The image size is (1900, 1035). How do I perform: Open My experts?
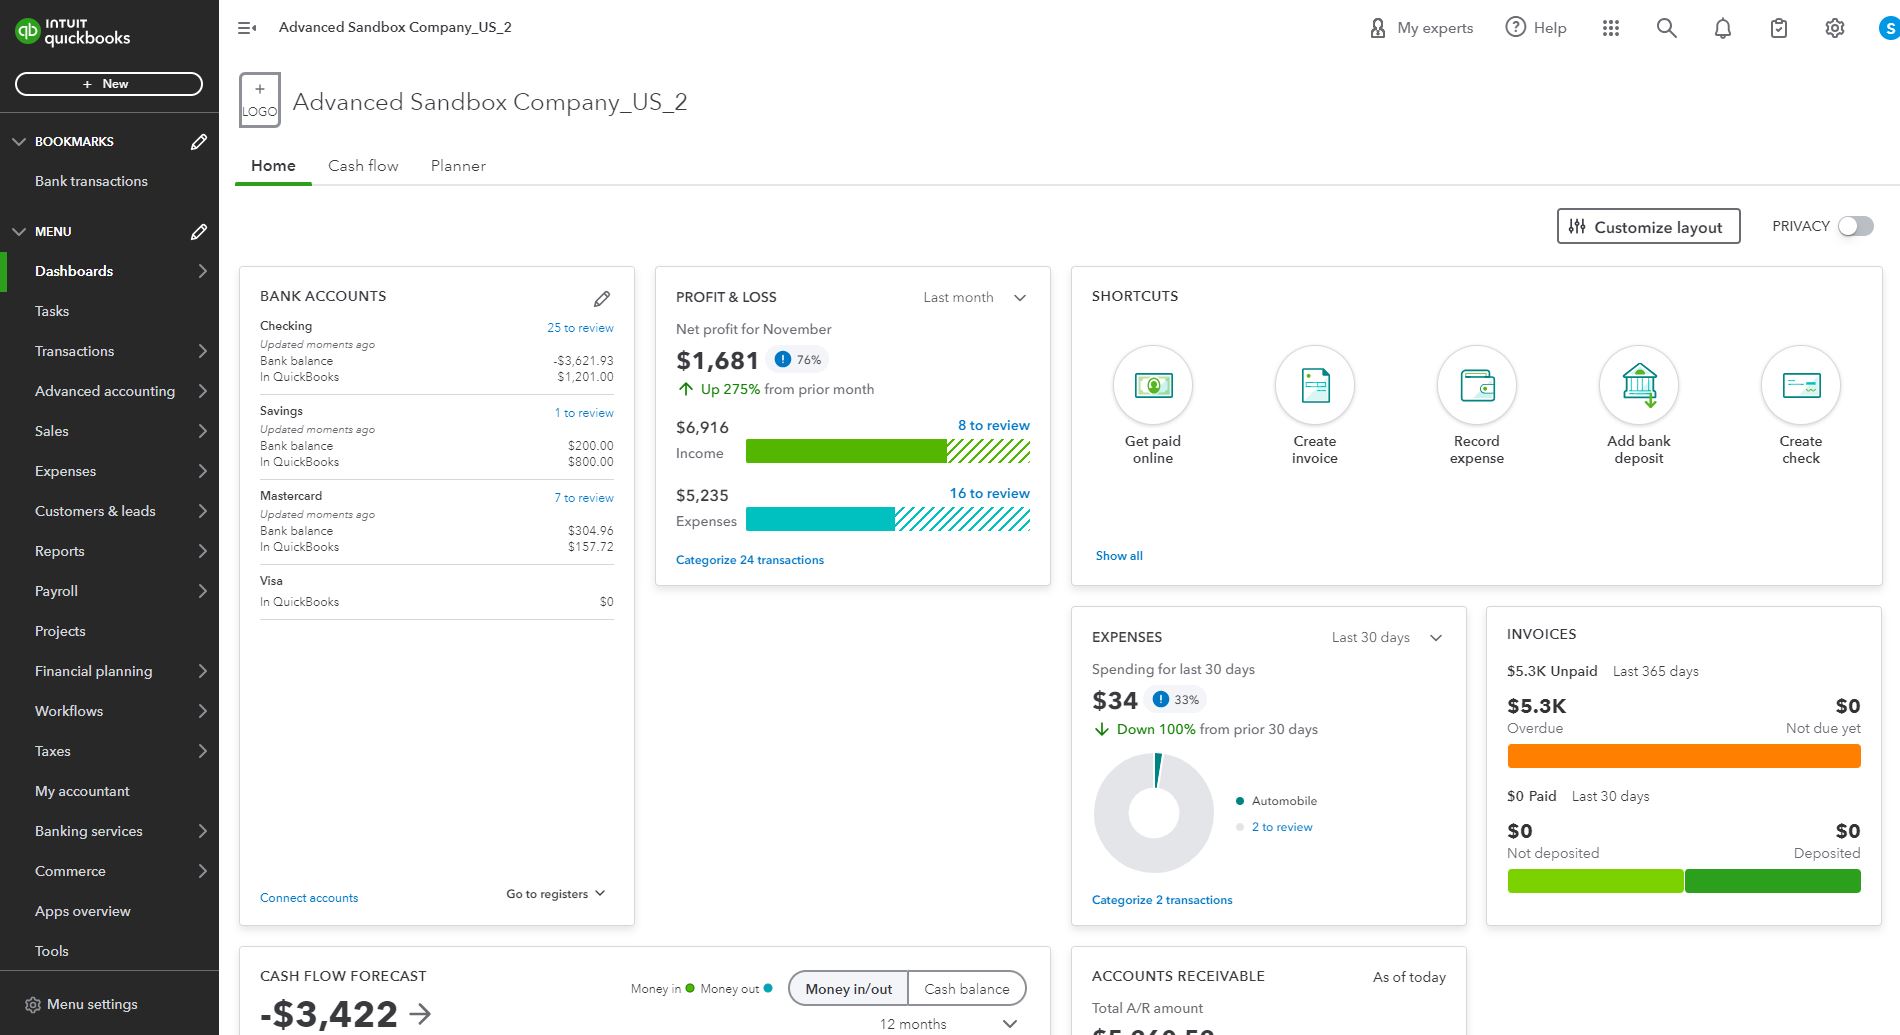[x=1421, y=28]
